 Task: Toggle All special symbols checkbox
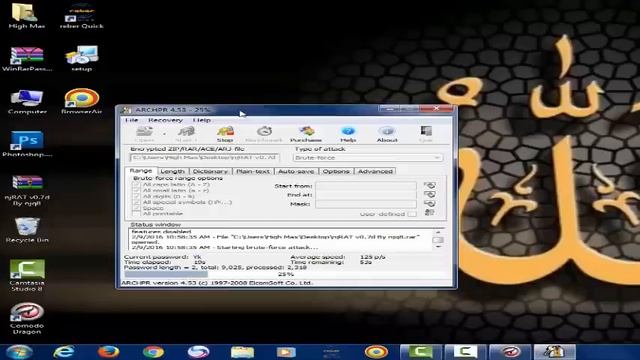coord(136,202)
